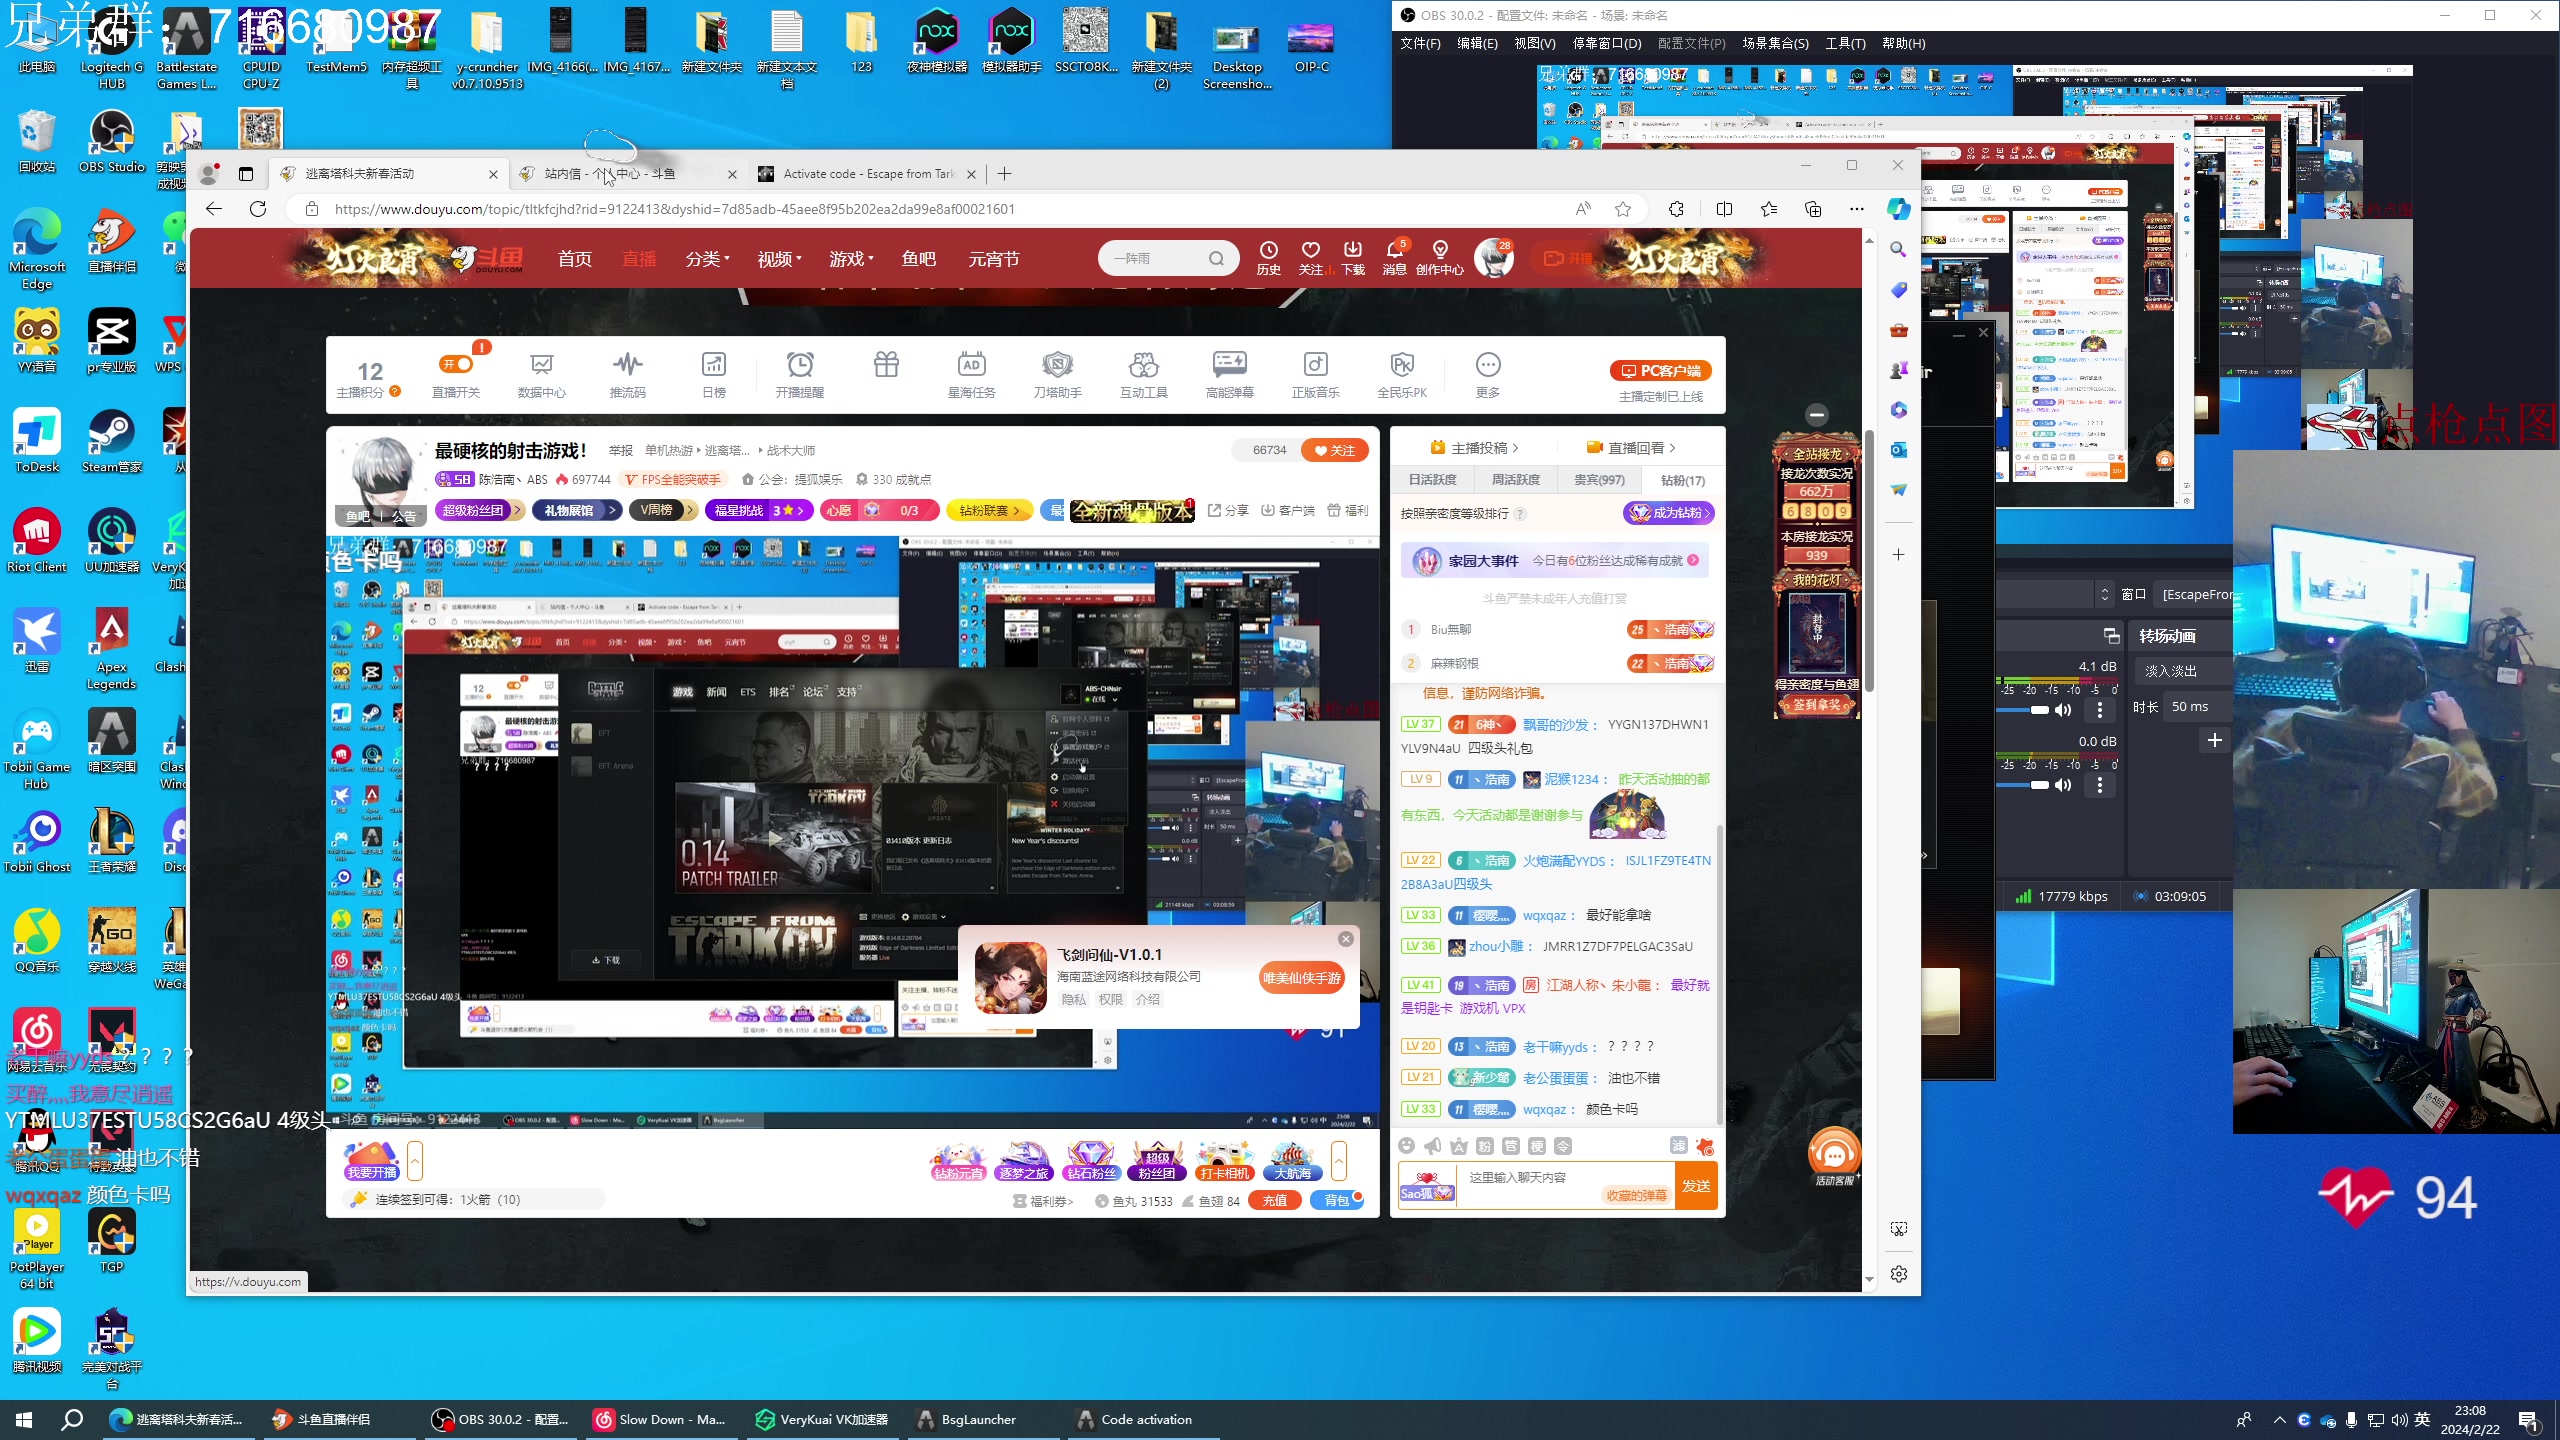Viewport: 2560px width, 1440px height.
Task: Click the Douyu search box
Action: [x=1168, y=259]
